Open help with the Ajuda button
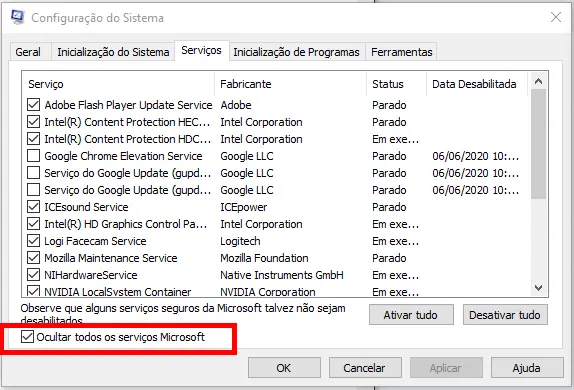Image resolution: width=574 pixels, height=390 pixels. click(526, 368)
